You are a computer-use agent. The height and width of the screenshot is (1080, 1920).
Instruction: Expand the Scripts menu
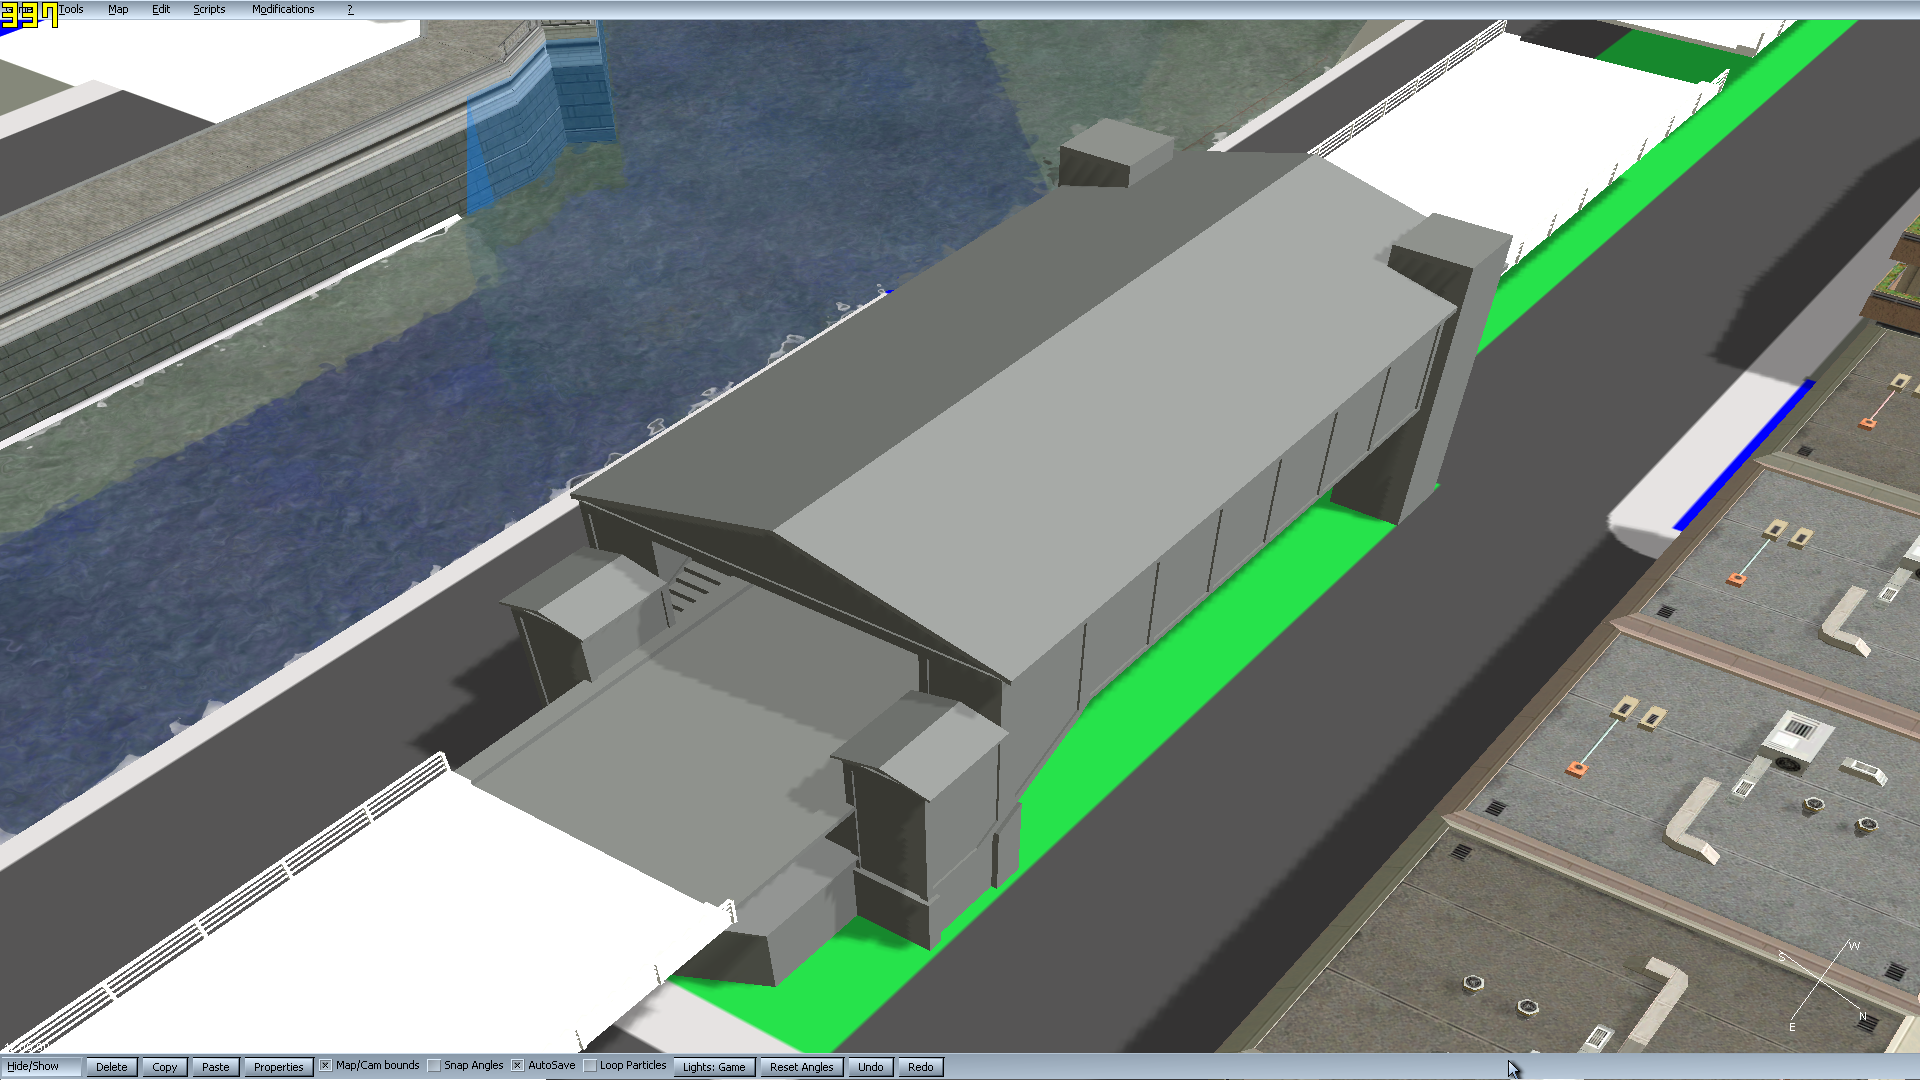tap(209, 9)
